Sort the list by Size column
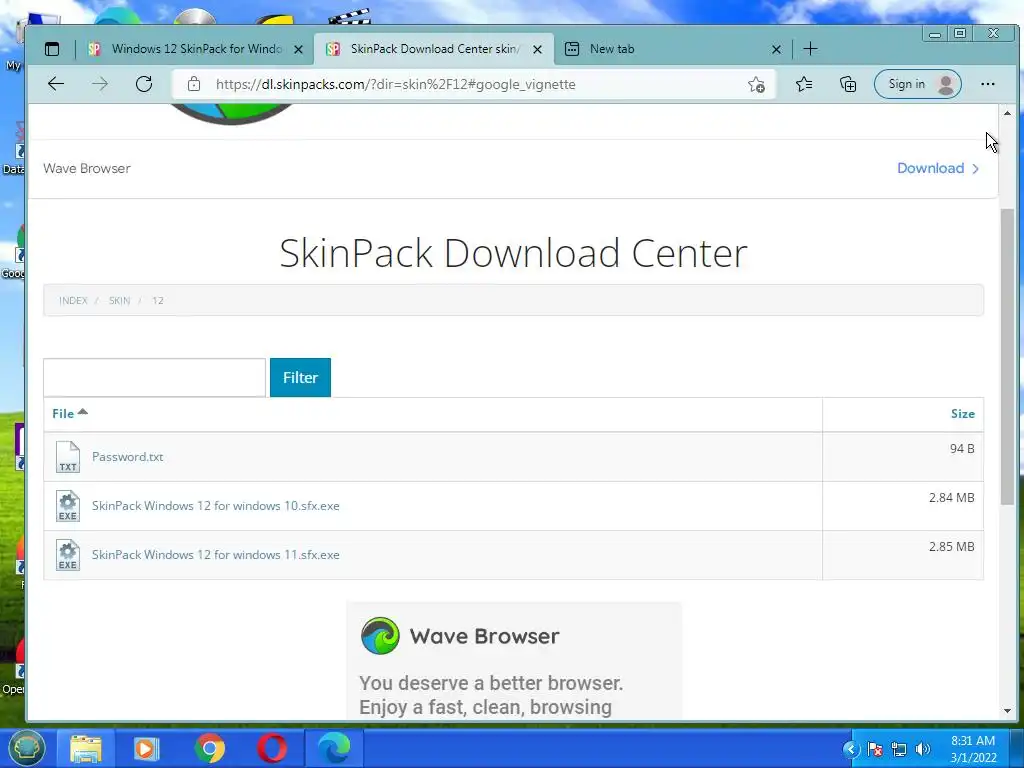1024x768 pixels. [963, 413]
